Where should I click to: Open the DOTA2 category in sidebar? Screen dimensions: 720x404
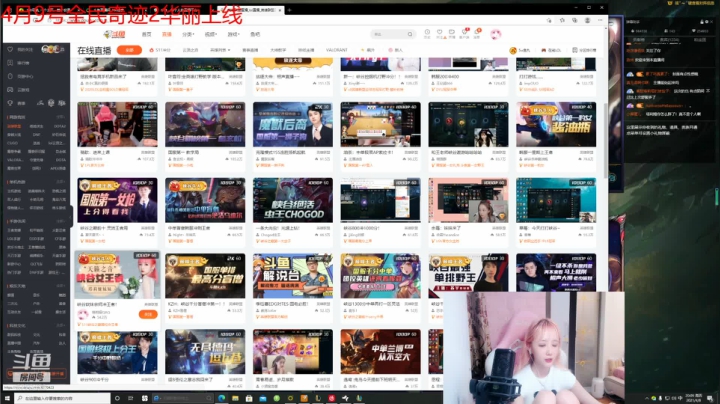point(60,126)
